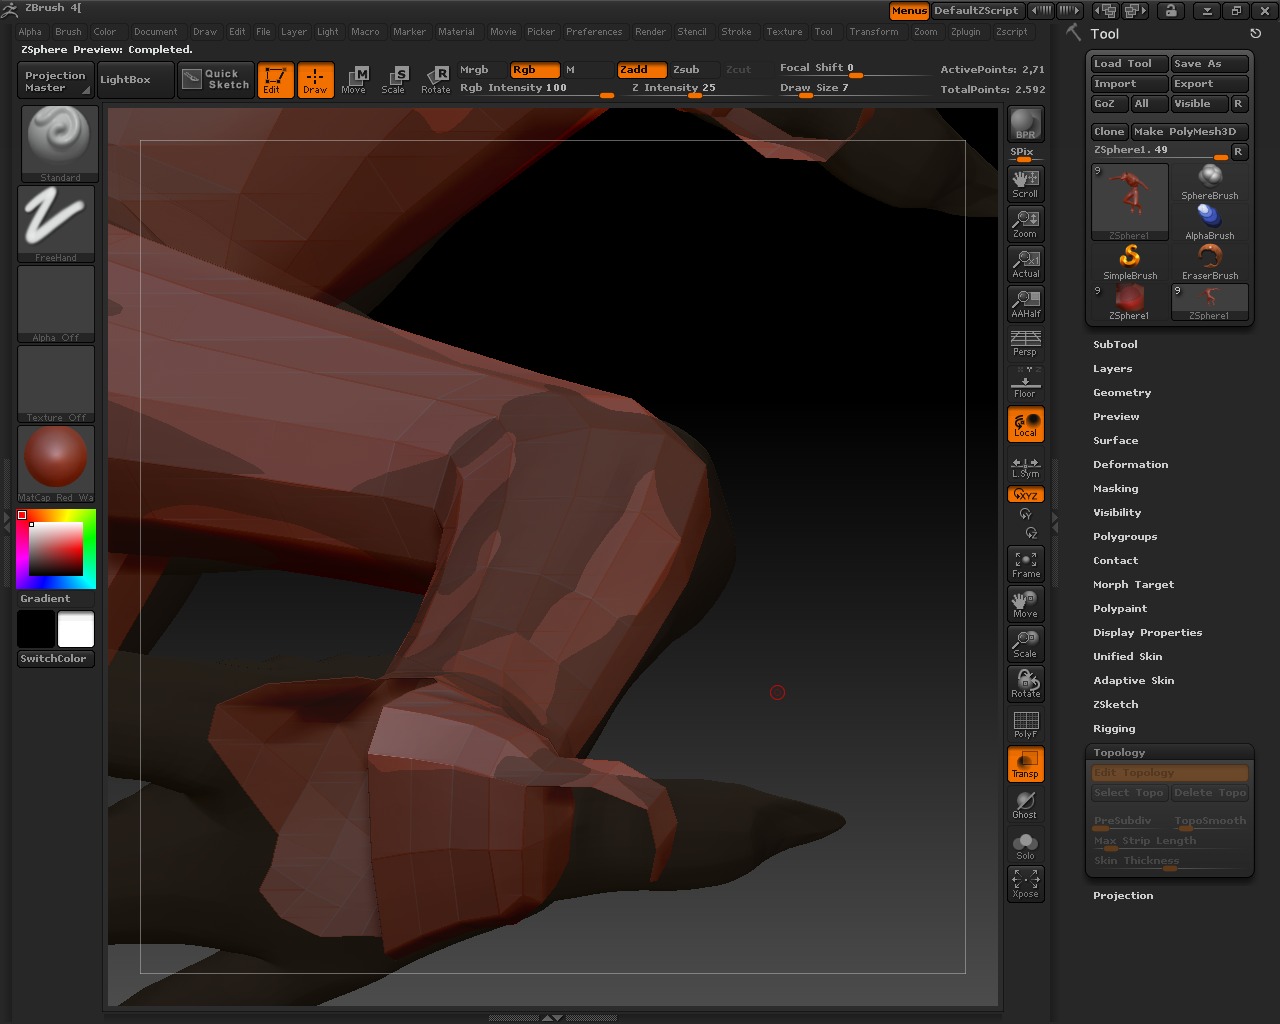The height and width of the screenshot is (1024, 1280).
Task: Select the Frame view icon
Action: (x=1025, y=564)
